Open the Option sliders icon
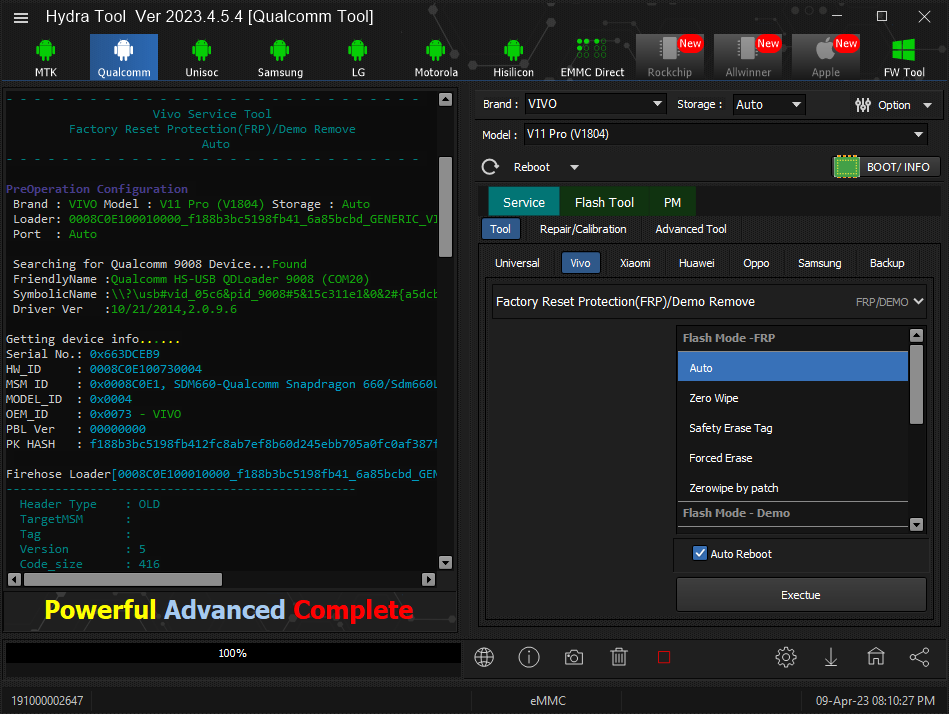The height and width of the screenshot is (714, 949). pyautogui.click(x=863, y=105)
